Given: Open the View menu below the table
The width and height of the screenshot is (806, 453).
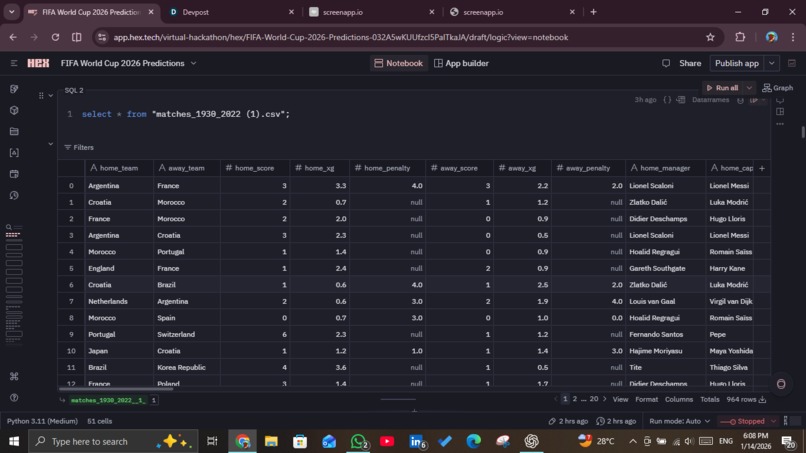Looking at the screenshot, I should coord(620,400).
